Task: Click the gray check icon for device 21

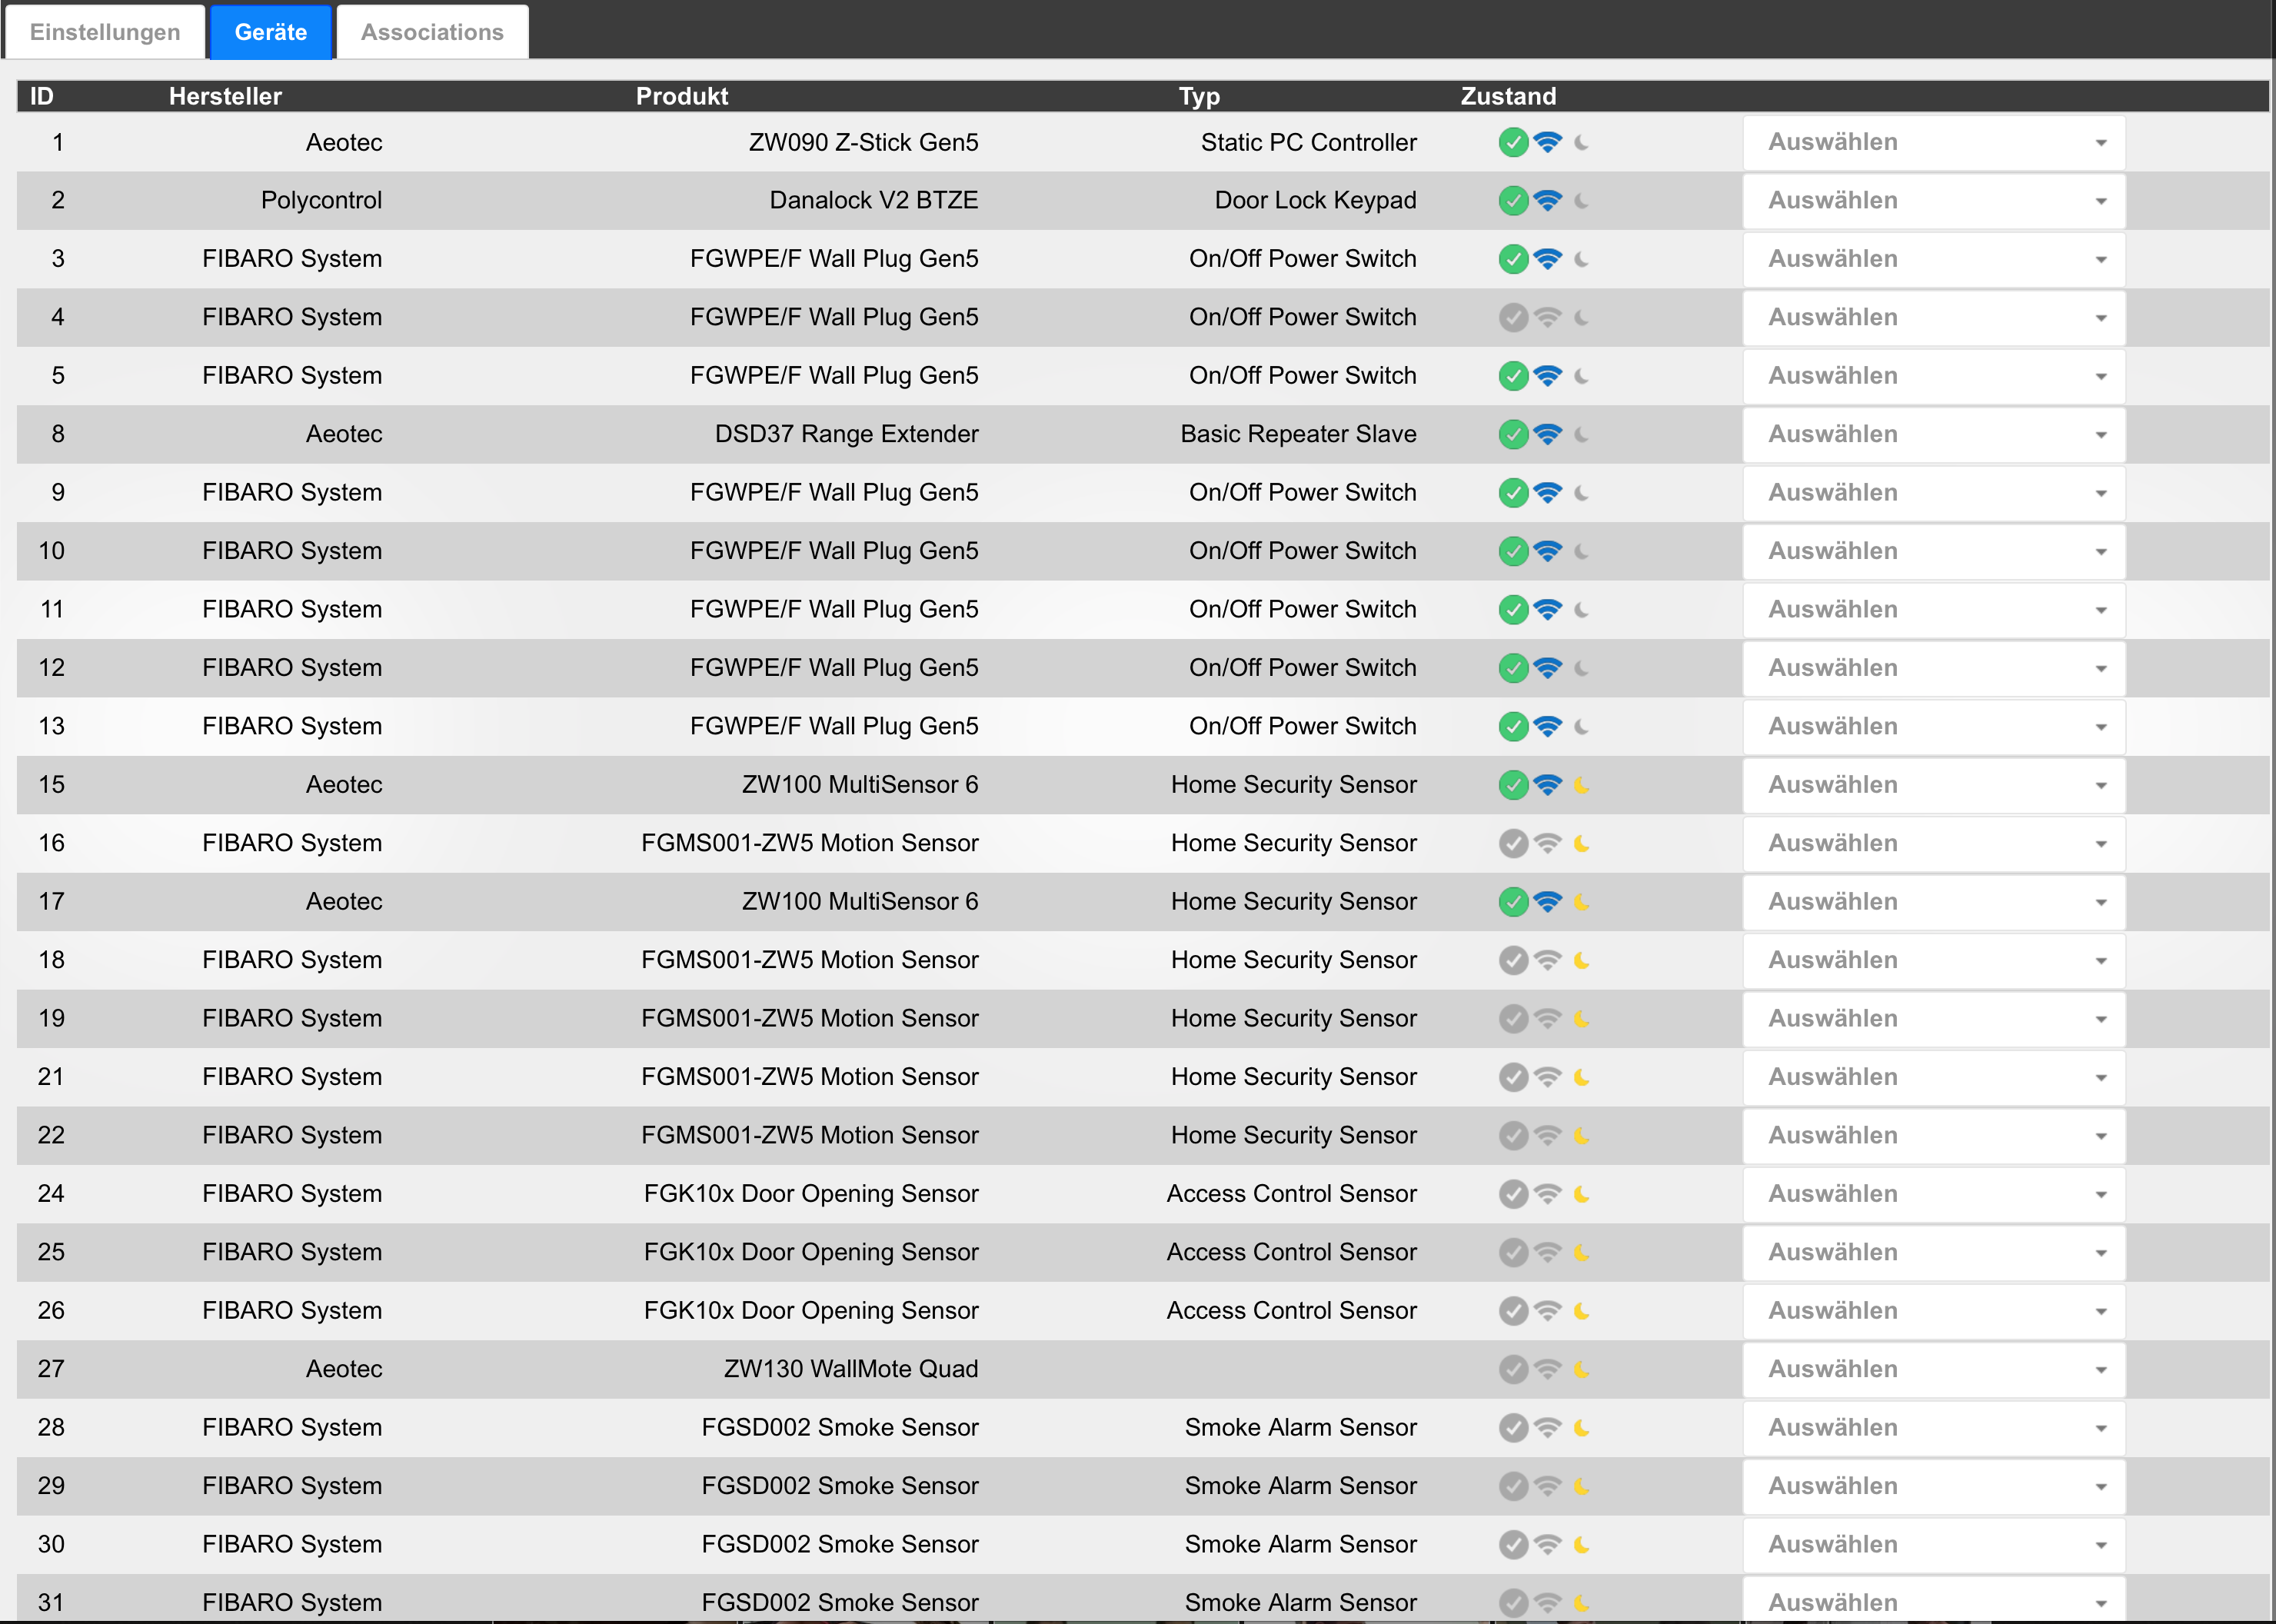Action: [1513, 1077]
